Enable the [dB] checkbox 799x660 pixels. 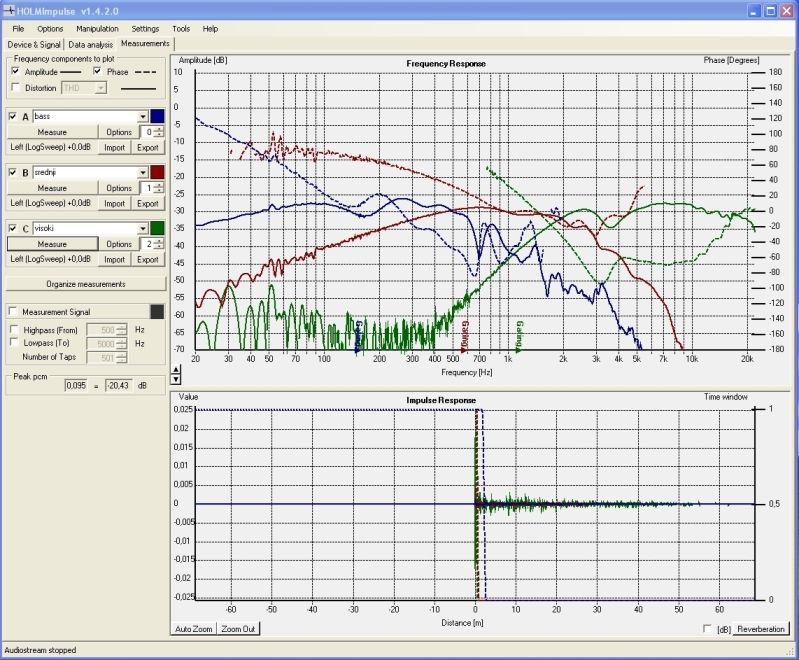pyautogui.click(x=707, y=628)
